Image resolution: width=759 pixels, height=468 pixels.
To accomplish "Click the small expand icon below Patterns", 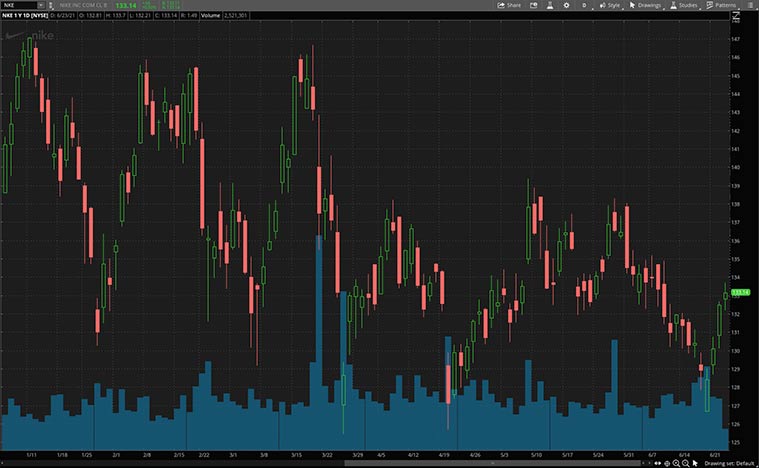I will tap(737, 17).
